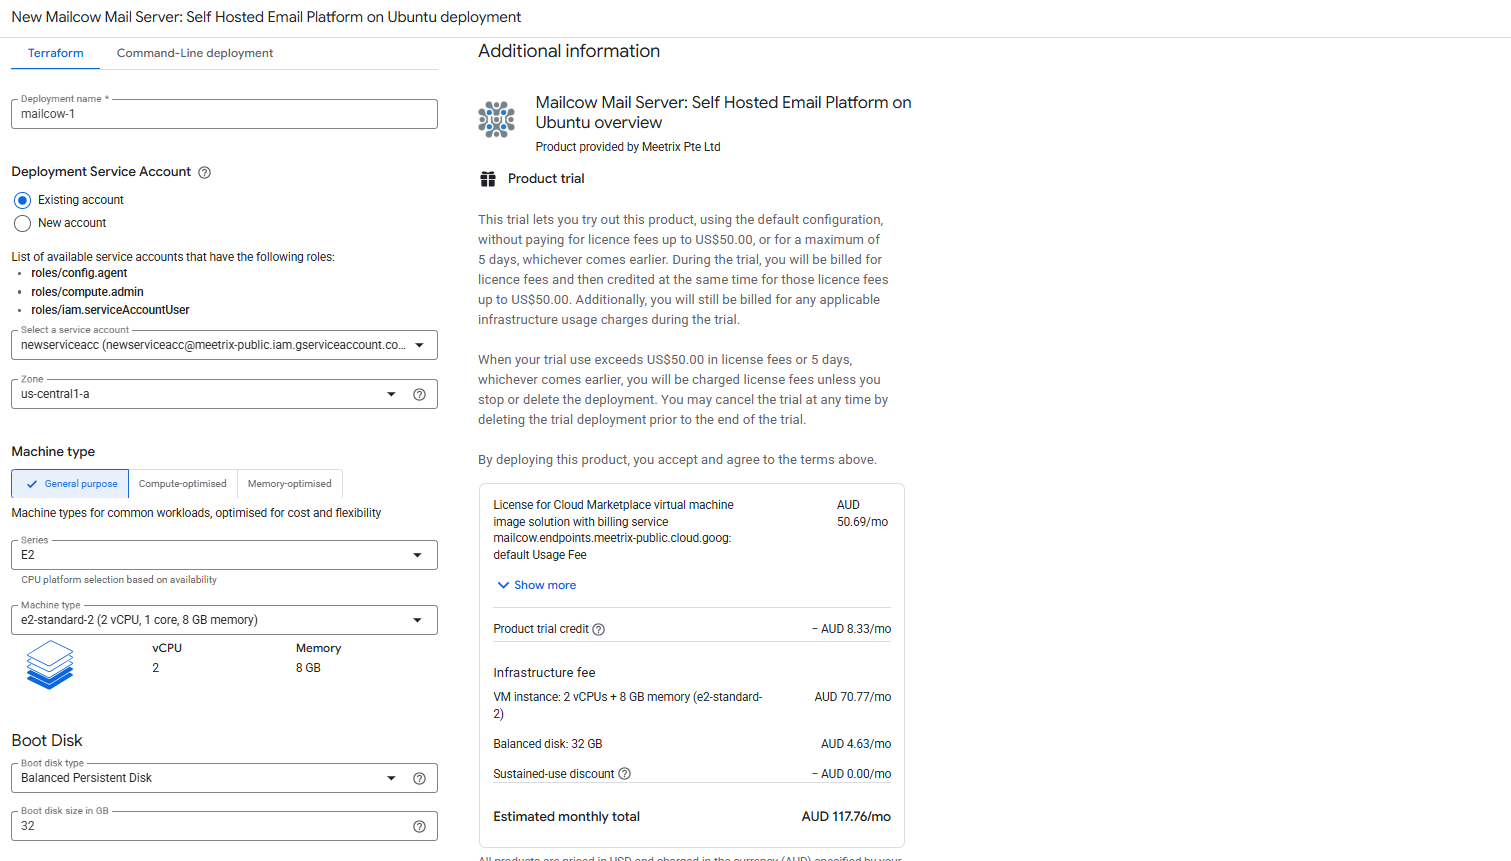Click the roles/compute.admin list item
This screenshot has width=1511, height=861.
click(x=87, y=292)
